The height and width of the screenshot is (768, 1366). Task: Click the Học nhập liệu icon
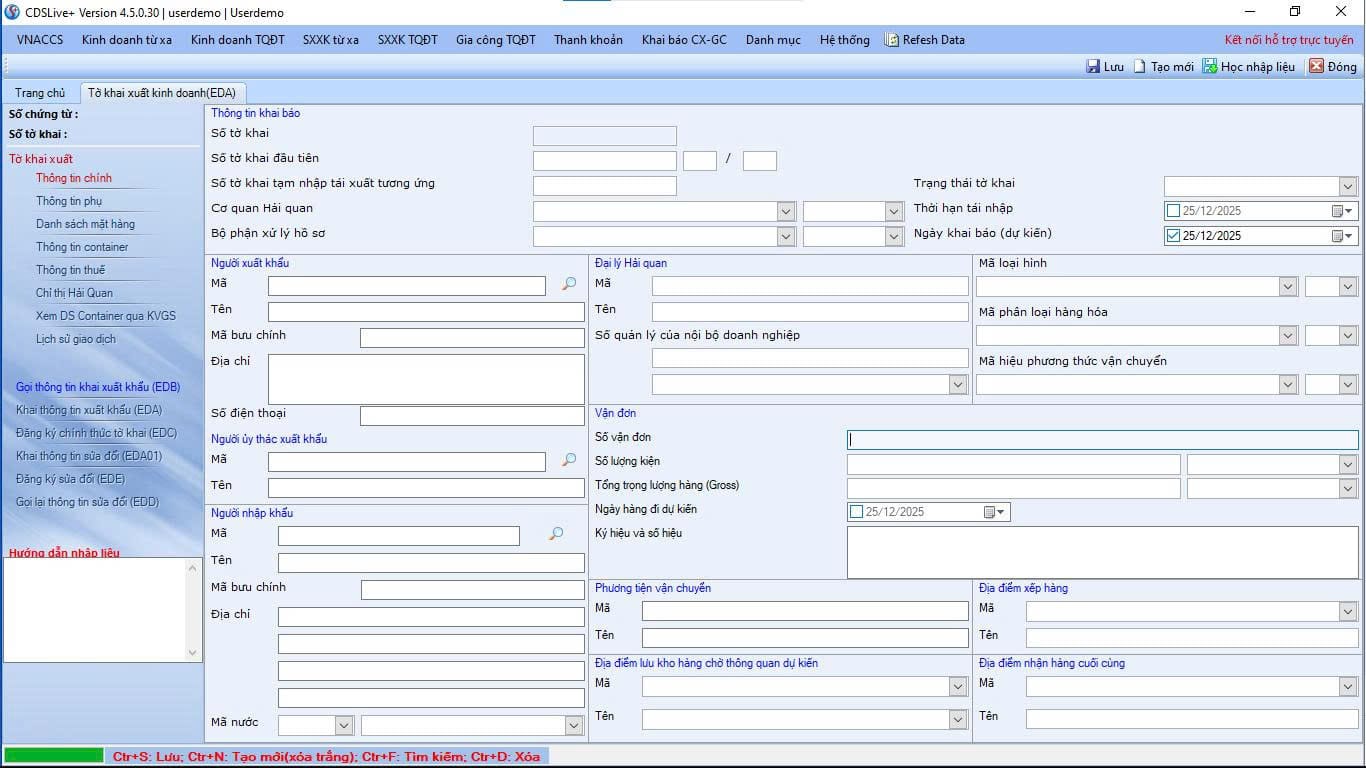(x=1210, y=67)
